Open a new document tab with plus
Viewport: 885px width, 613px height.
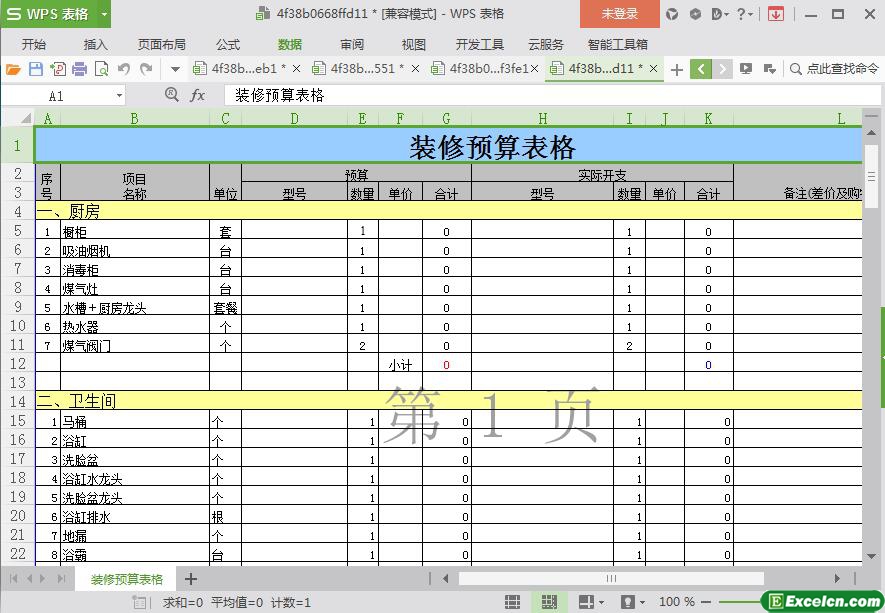677,69
